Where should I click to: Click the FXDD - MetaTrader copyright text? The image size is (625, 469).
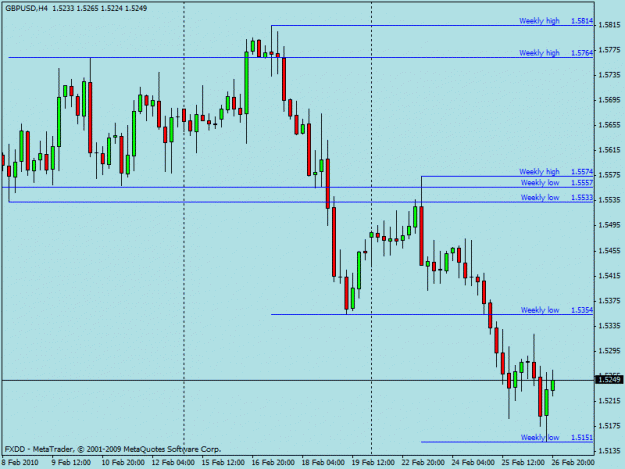113,449
